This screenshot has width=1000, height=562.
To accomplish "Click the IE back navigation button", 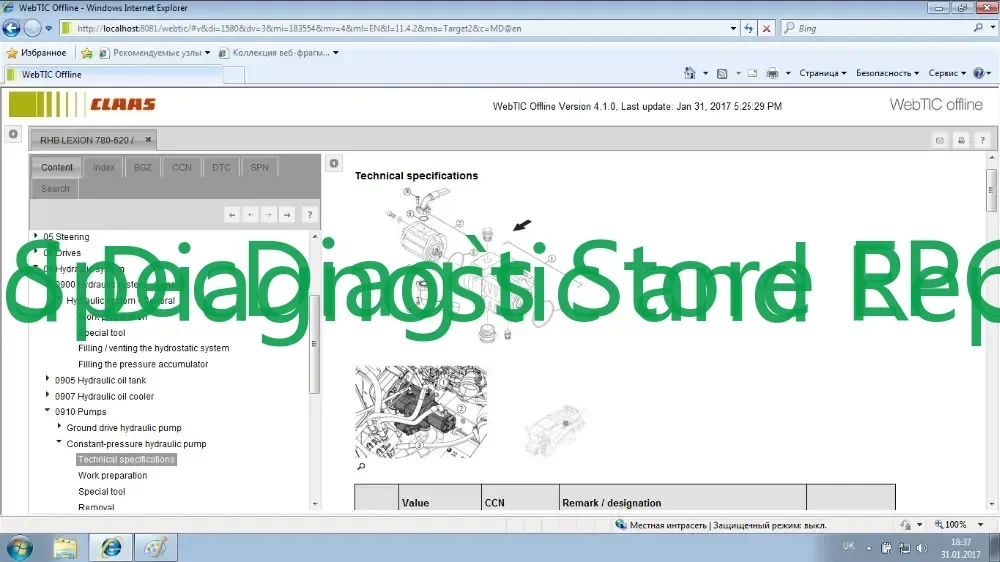I will point(11,28).
